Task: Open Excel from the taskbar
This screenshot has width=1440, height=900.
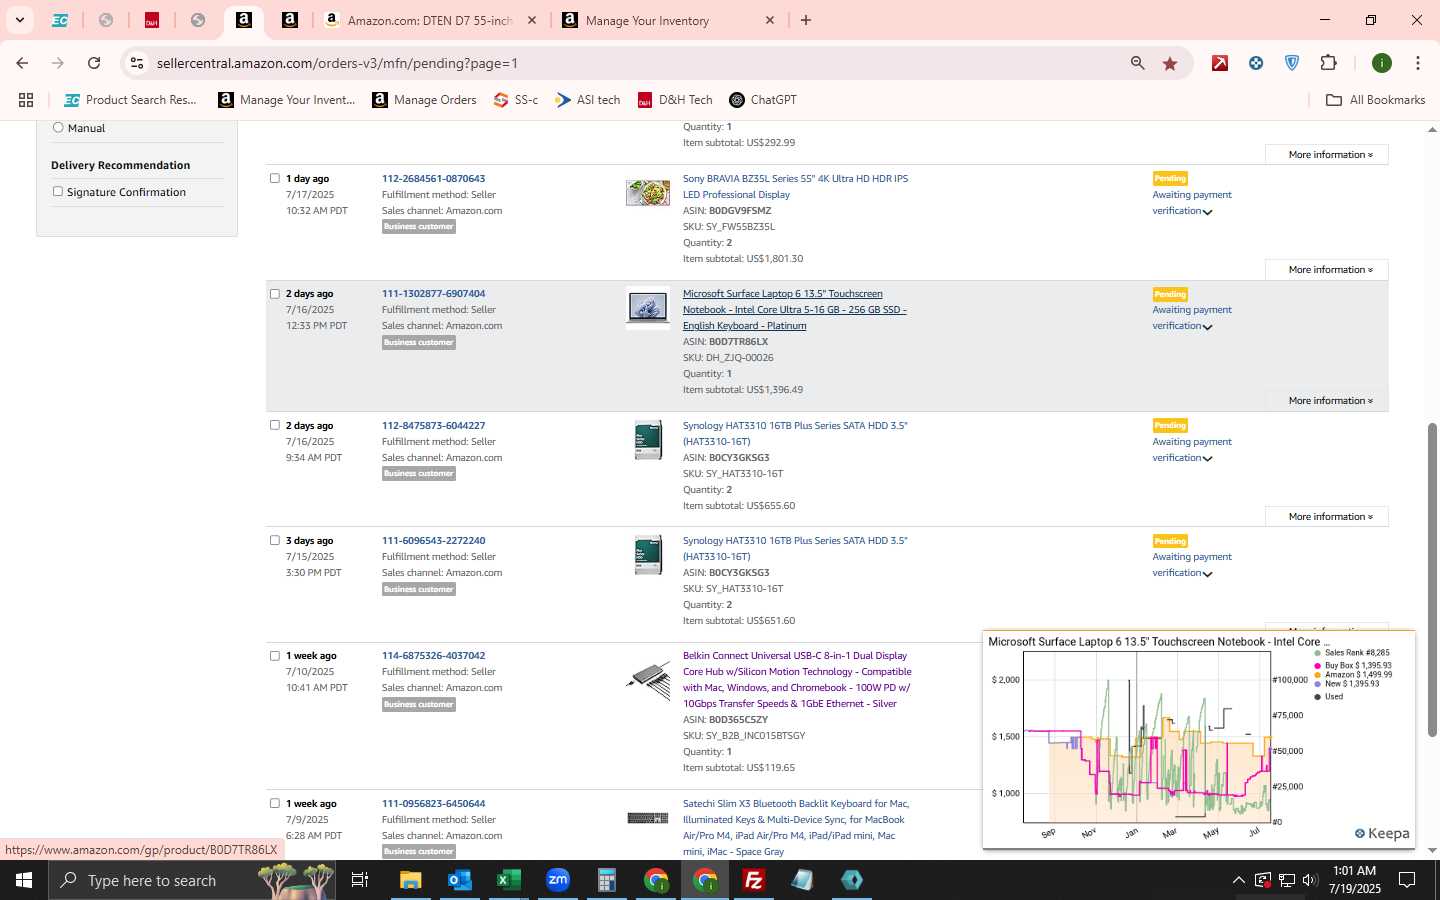Action: pos(508,880)
